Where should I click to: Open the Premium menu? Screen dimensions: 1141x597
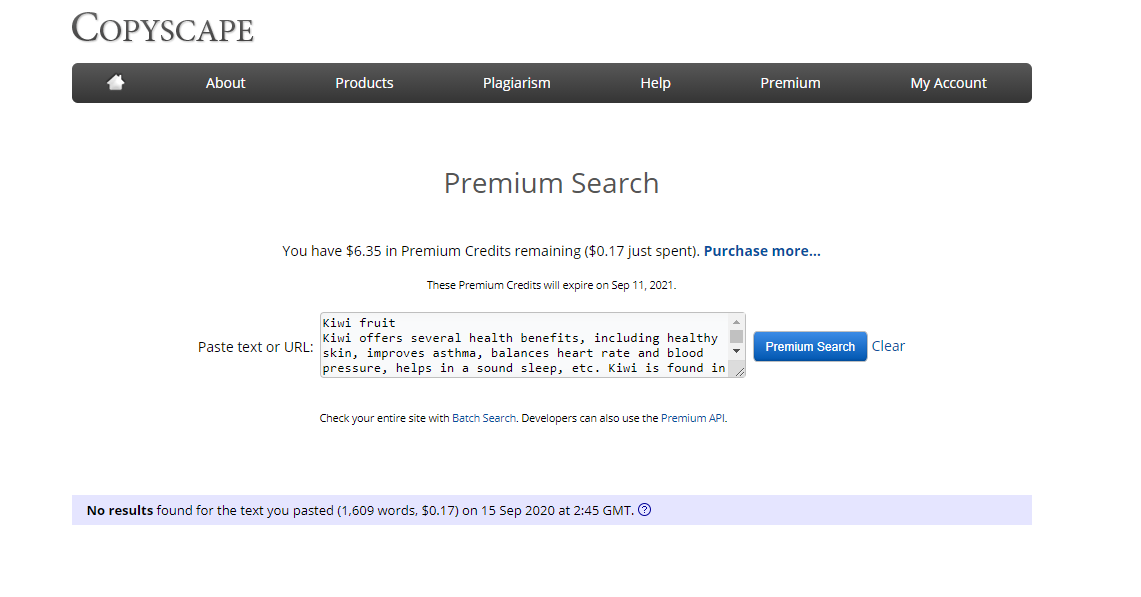[790, 83]
